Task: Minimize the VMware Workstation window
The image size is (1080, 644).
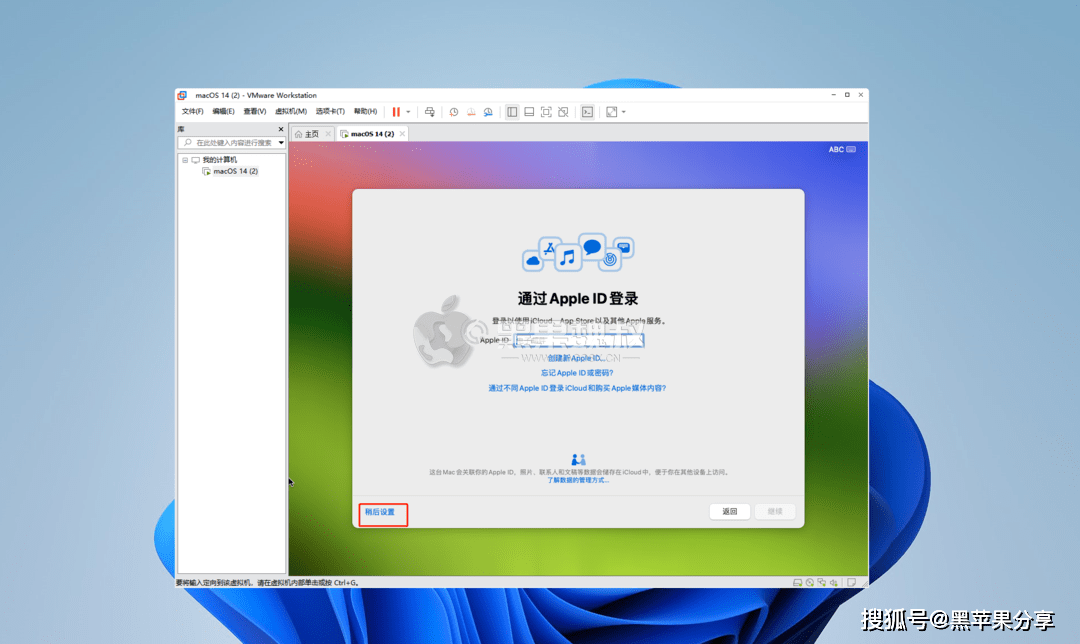Action: click(x=833, y=95)
